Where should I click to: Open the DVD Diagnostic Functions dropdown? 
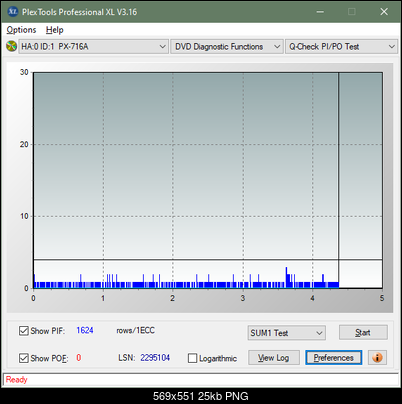coord(227,46)
